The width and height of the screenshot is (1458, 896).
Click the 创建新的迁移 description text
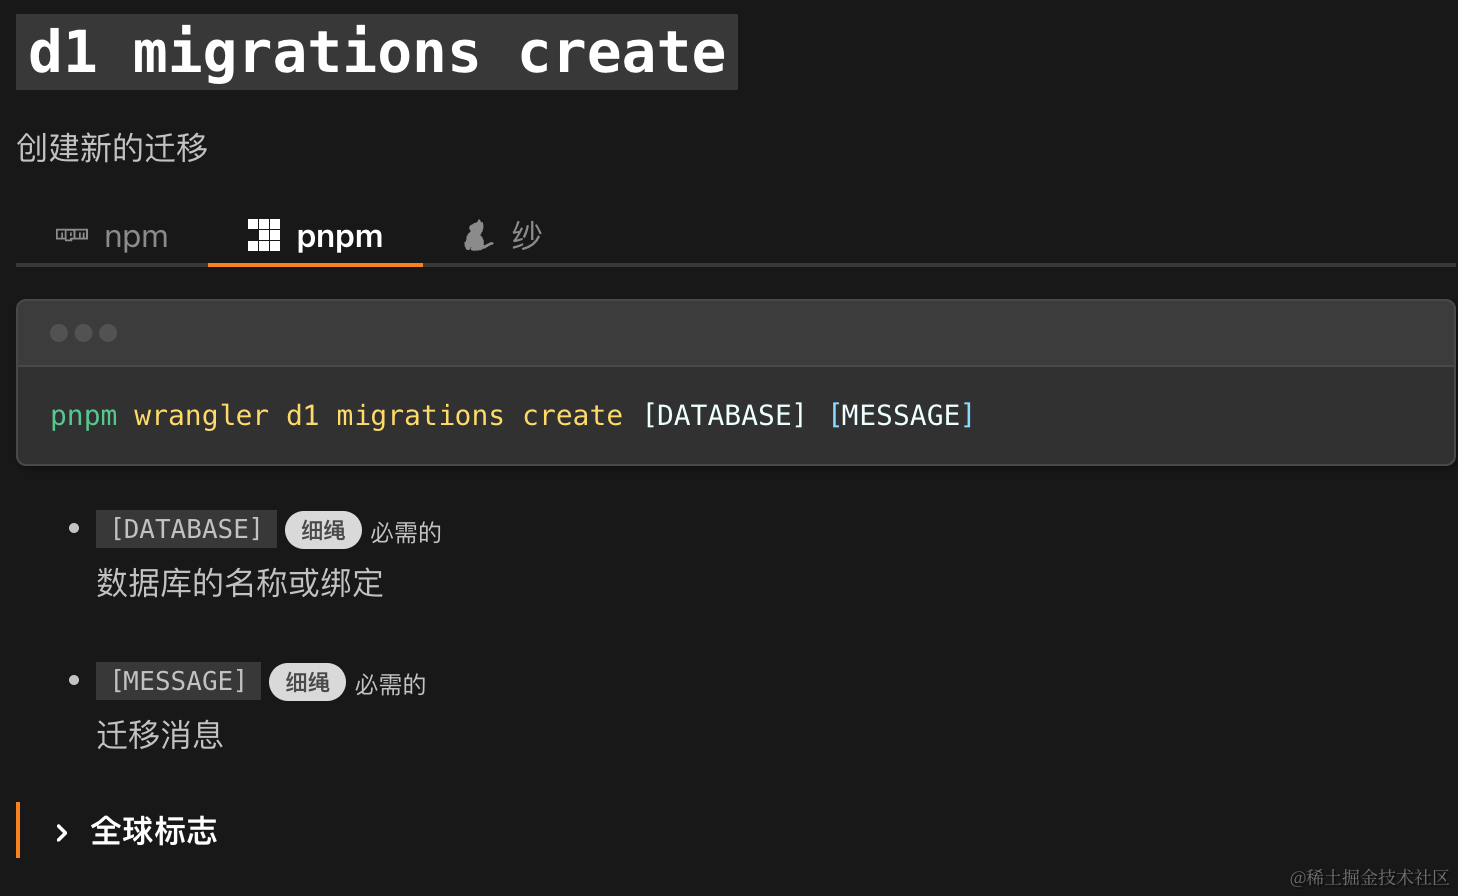(x=112, y=148)
